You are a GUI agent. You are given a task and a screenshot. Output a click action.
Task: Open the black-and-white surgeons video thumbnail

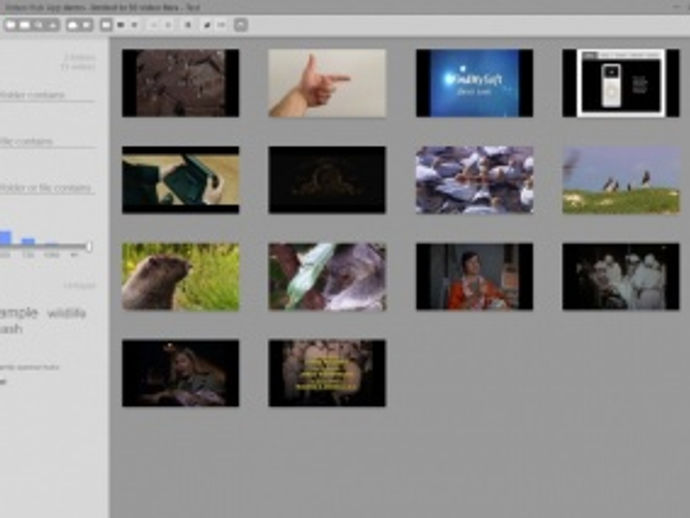point(620,277)
